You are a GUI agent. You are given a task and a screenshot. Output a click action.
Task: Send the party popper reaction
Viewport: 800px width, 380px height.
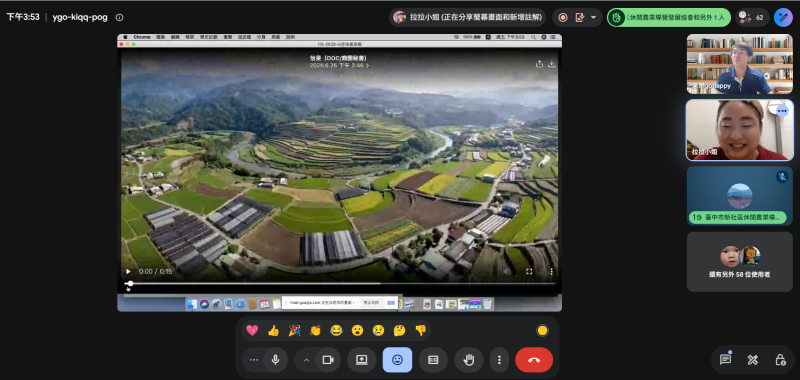point(294,331)
